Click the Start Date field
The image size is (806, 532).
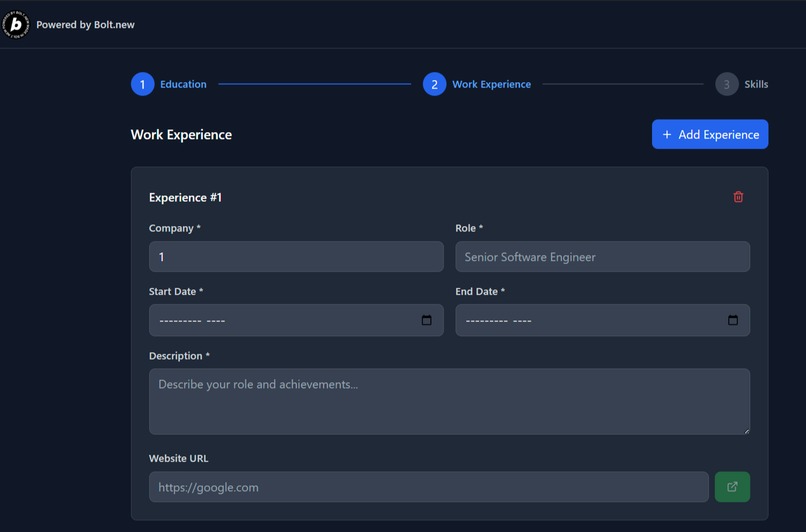[296, 320]
